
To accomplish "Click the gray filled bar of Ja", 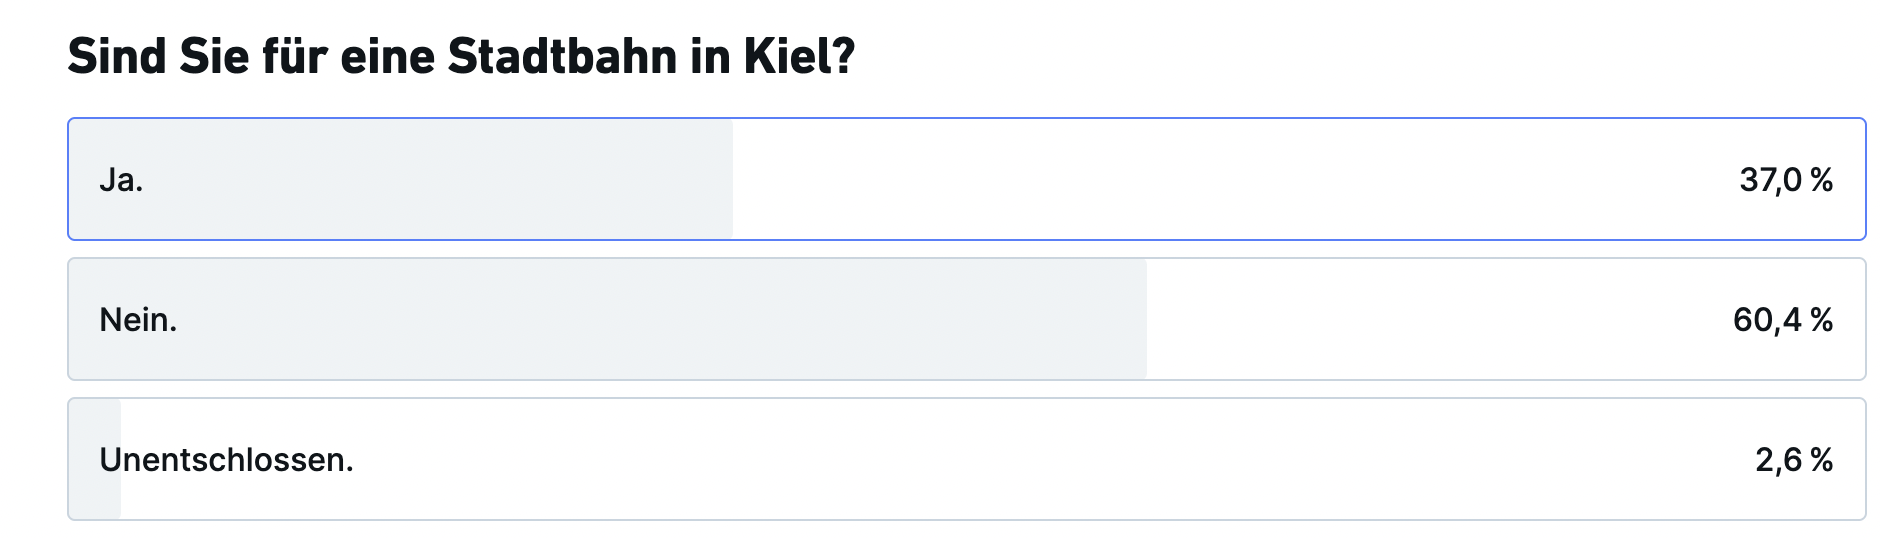I will [x=401, y=179].
